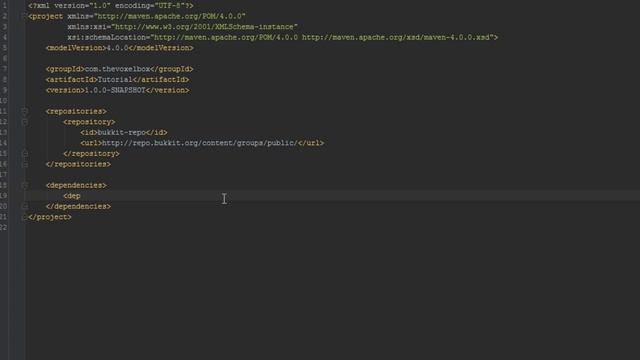Place cursor after the typed <dep text
This screenshot has width=640, height=360.
coord(81,196)
